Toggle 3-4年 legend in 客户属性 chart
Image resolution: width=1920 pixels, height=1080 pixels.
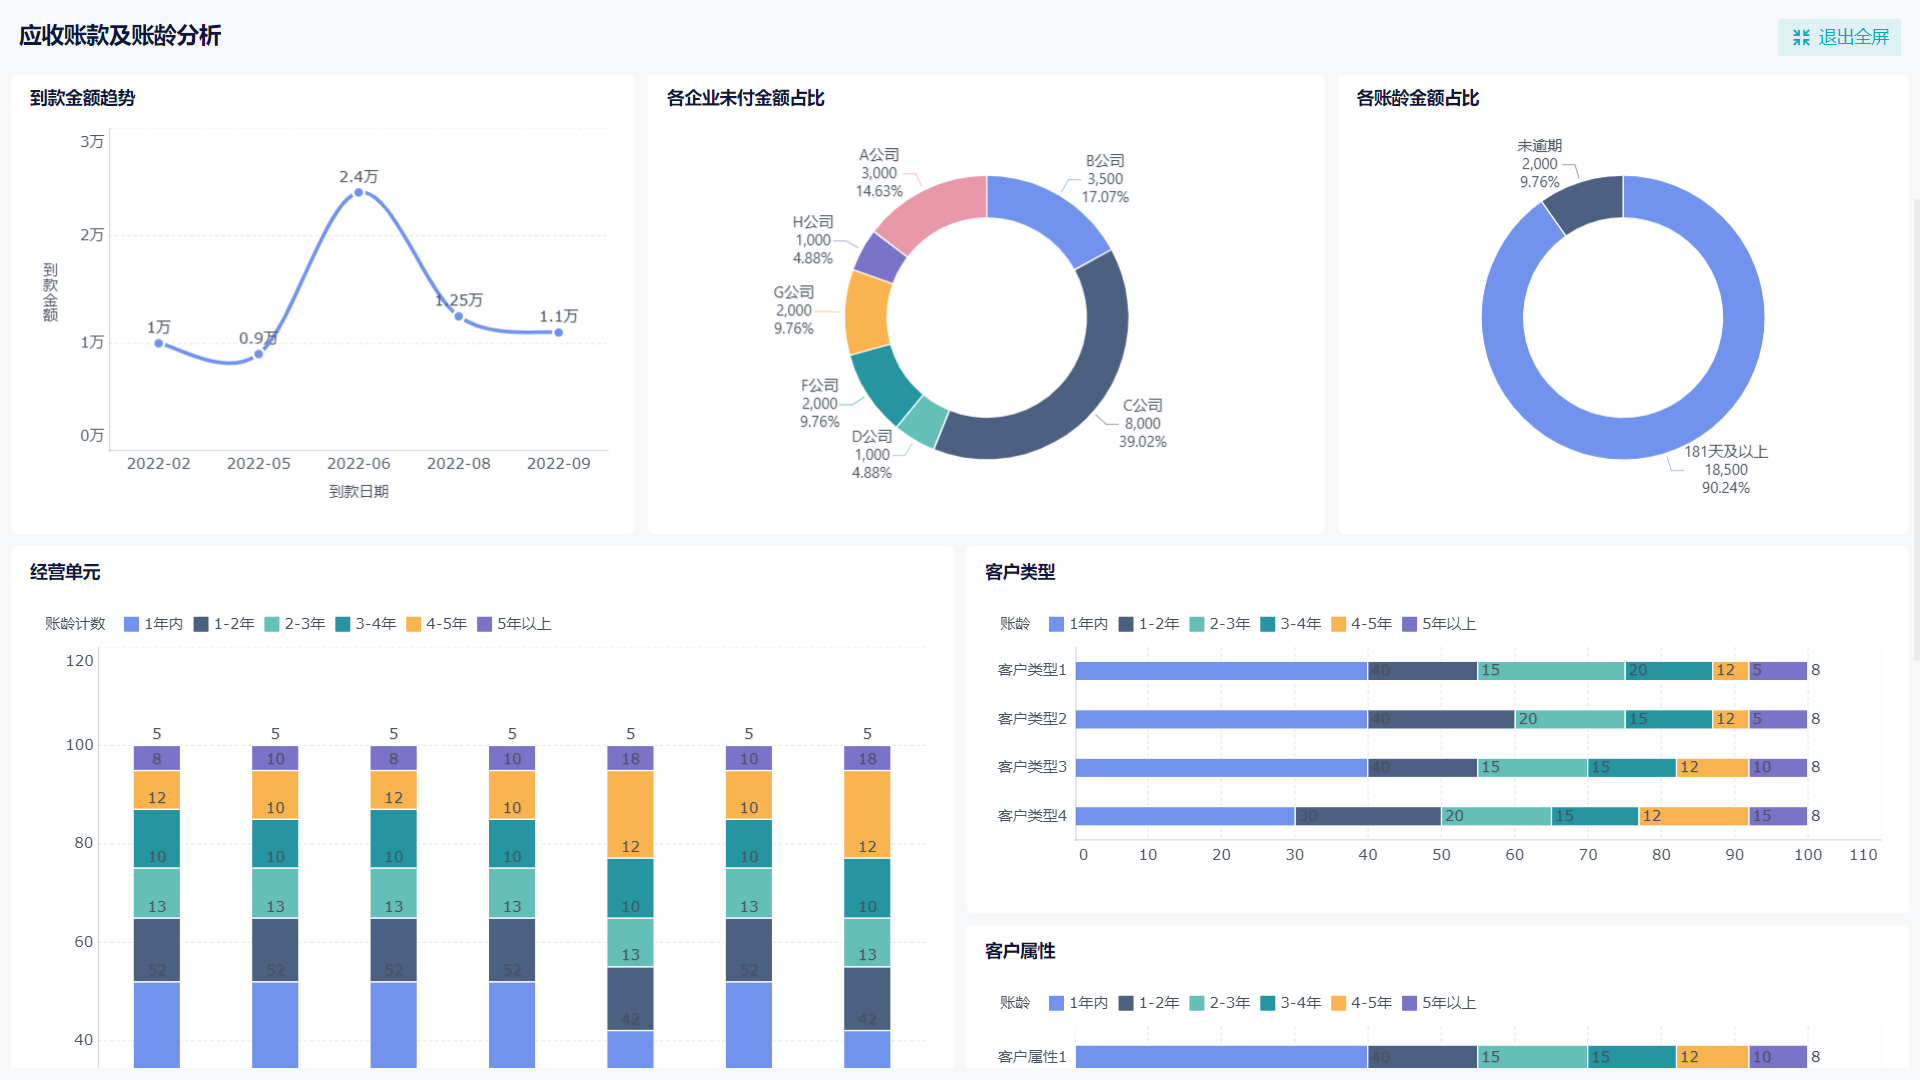1291,1003
